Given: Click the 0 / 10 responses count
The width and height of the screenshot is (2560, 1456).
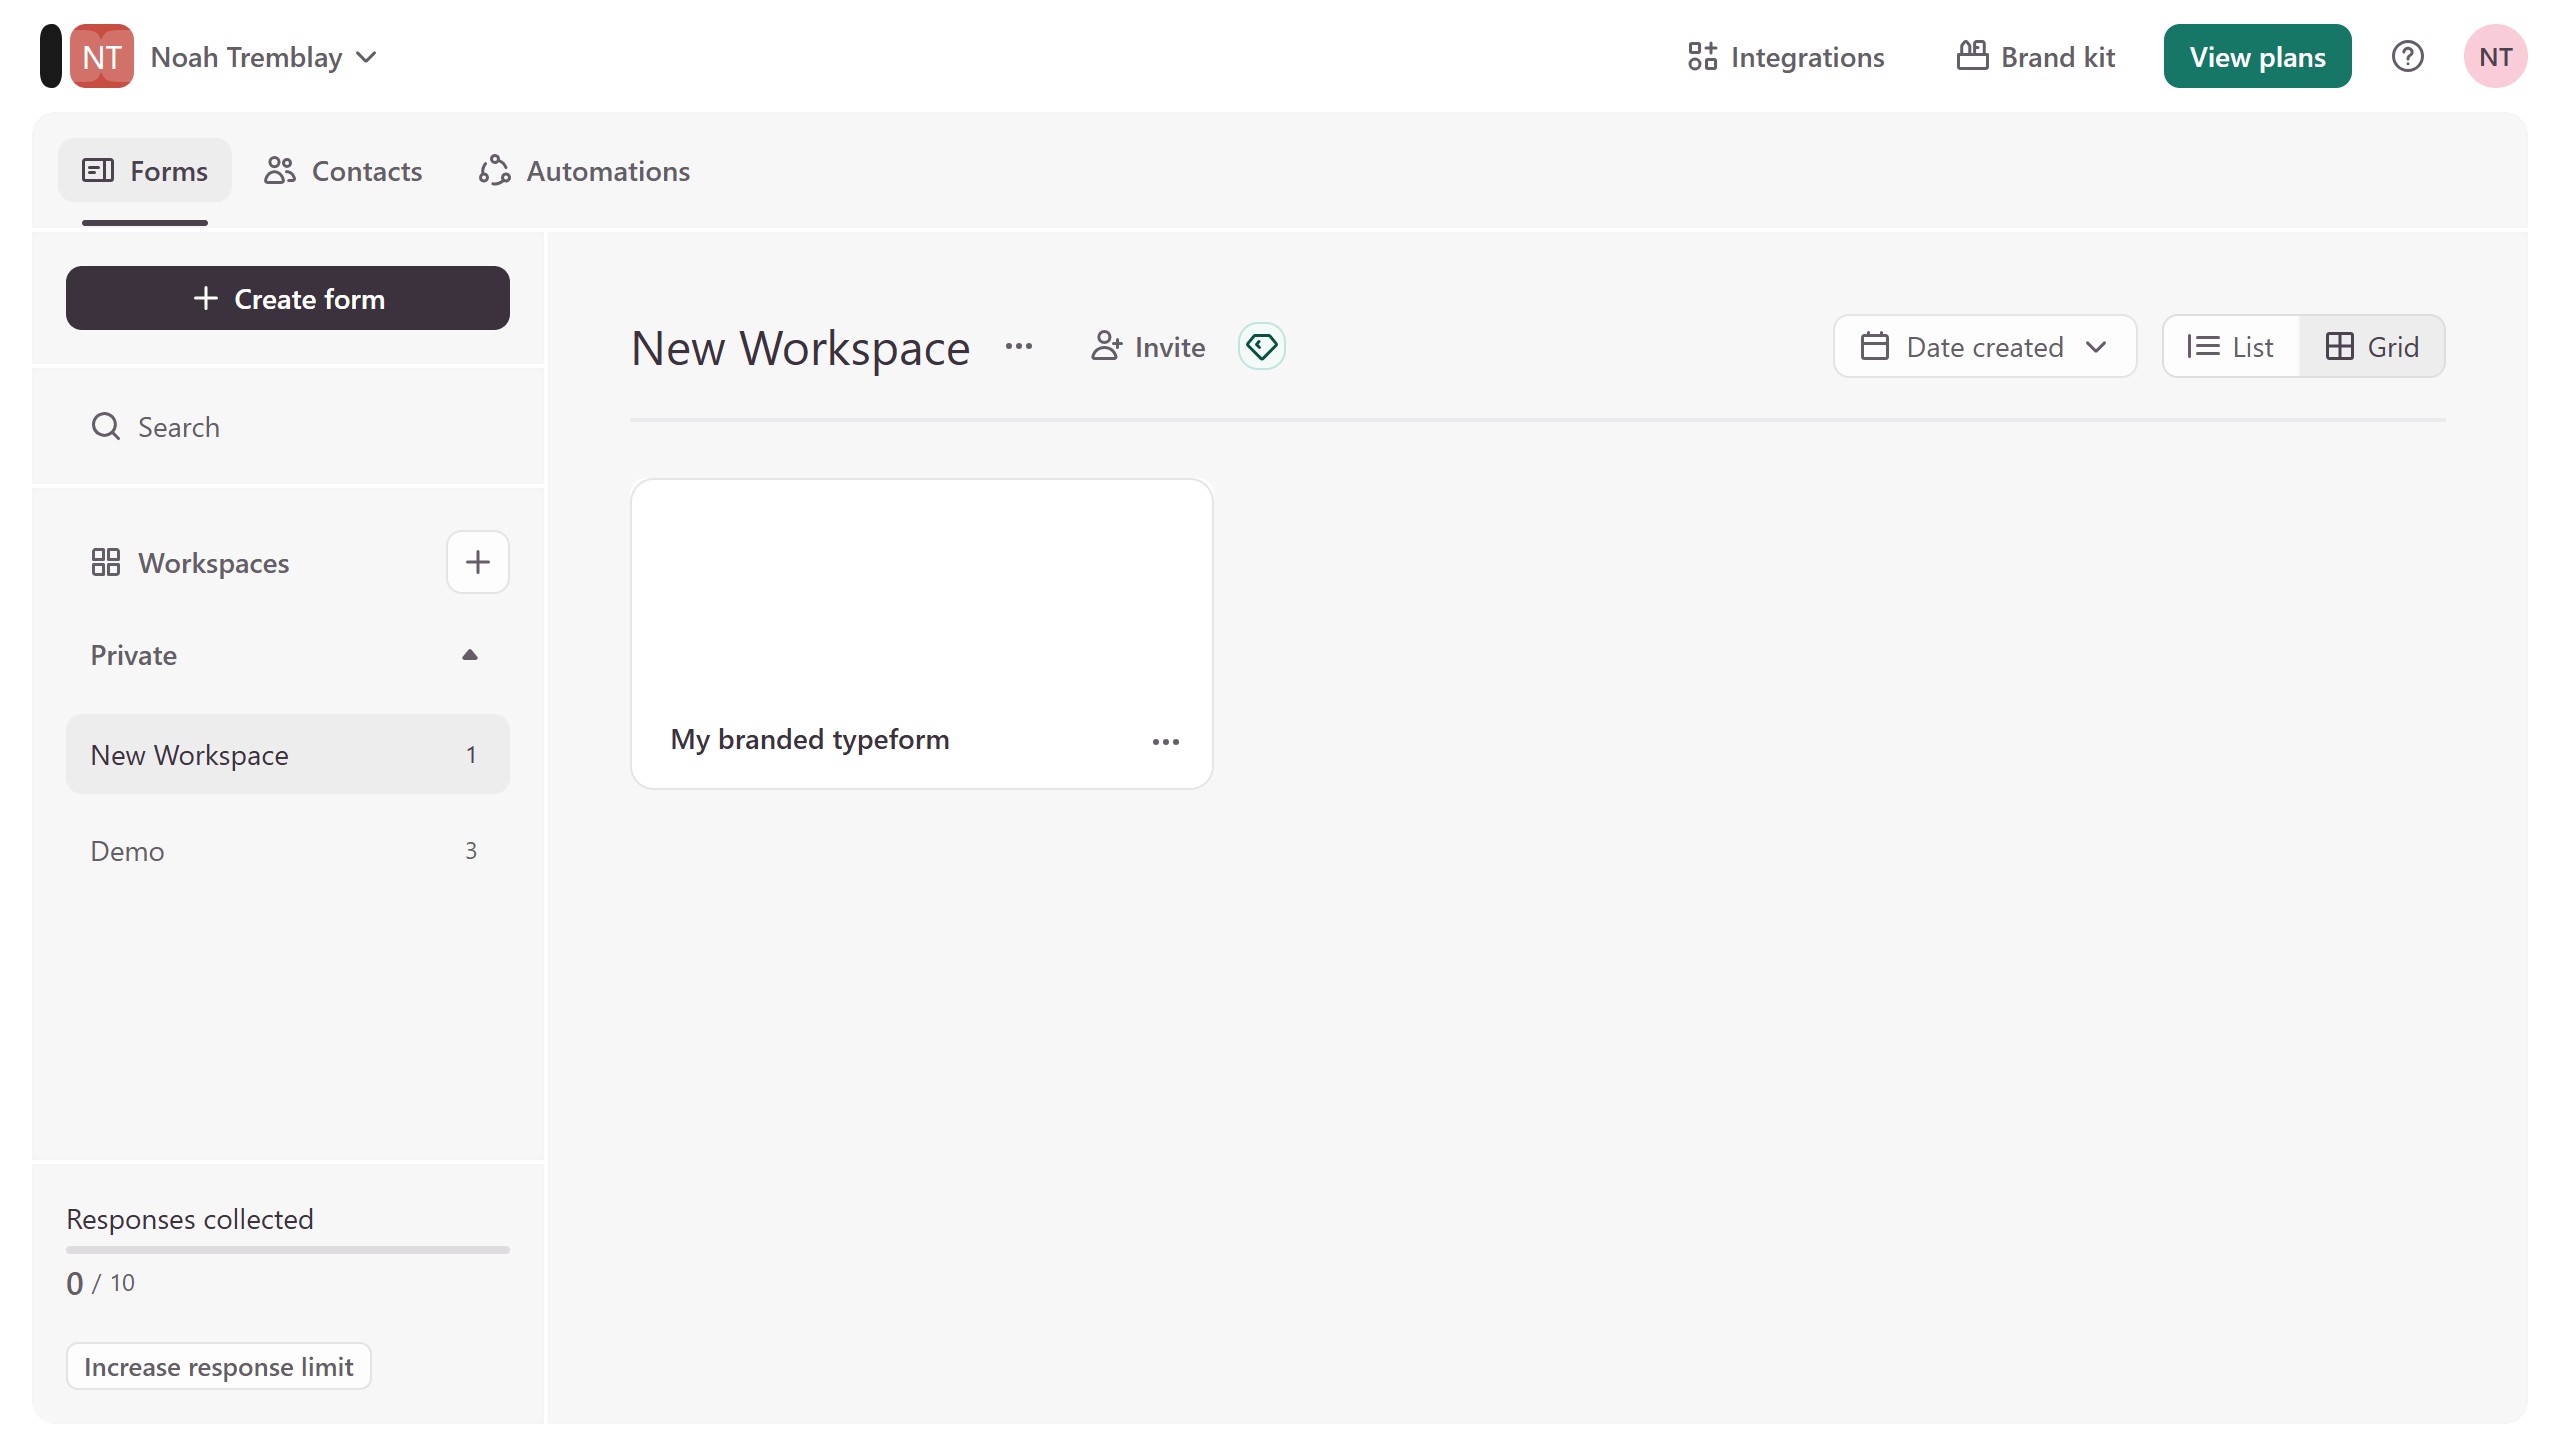Looking at the screenshot, I should [x=100, y=1283].
